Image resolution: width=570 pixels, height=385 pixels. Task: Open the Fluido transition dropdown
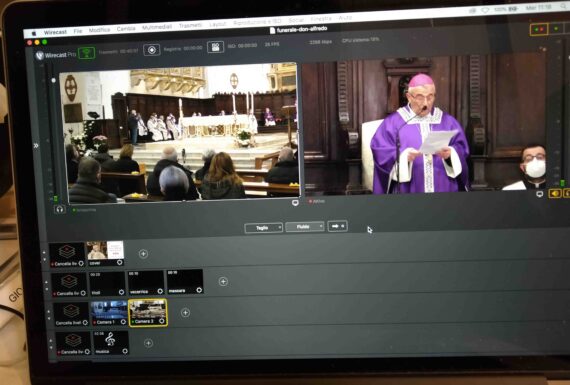click(305, 227)
